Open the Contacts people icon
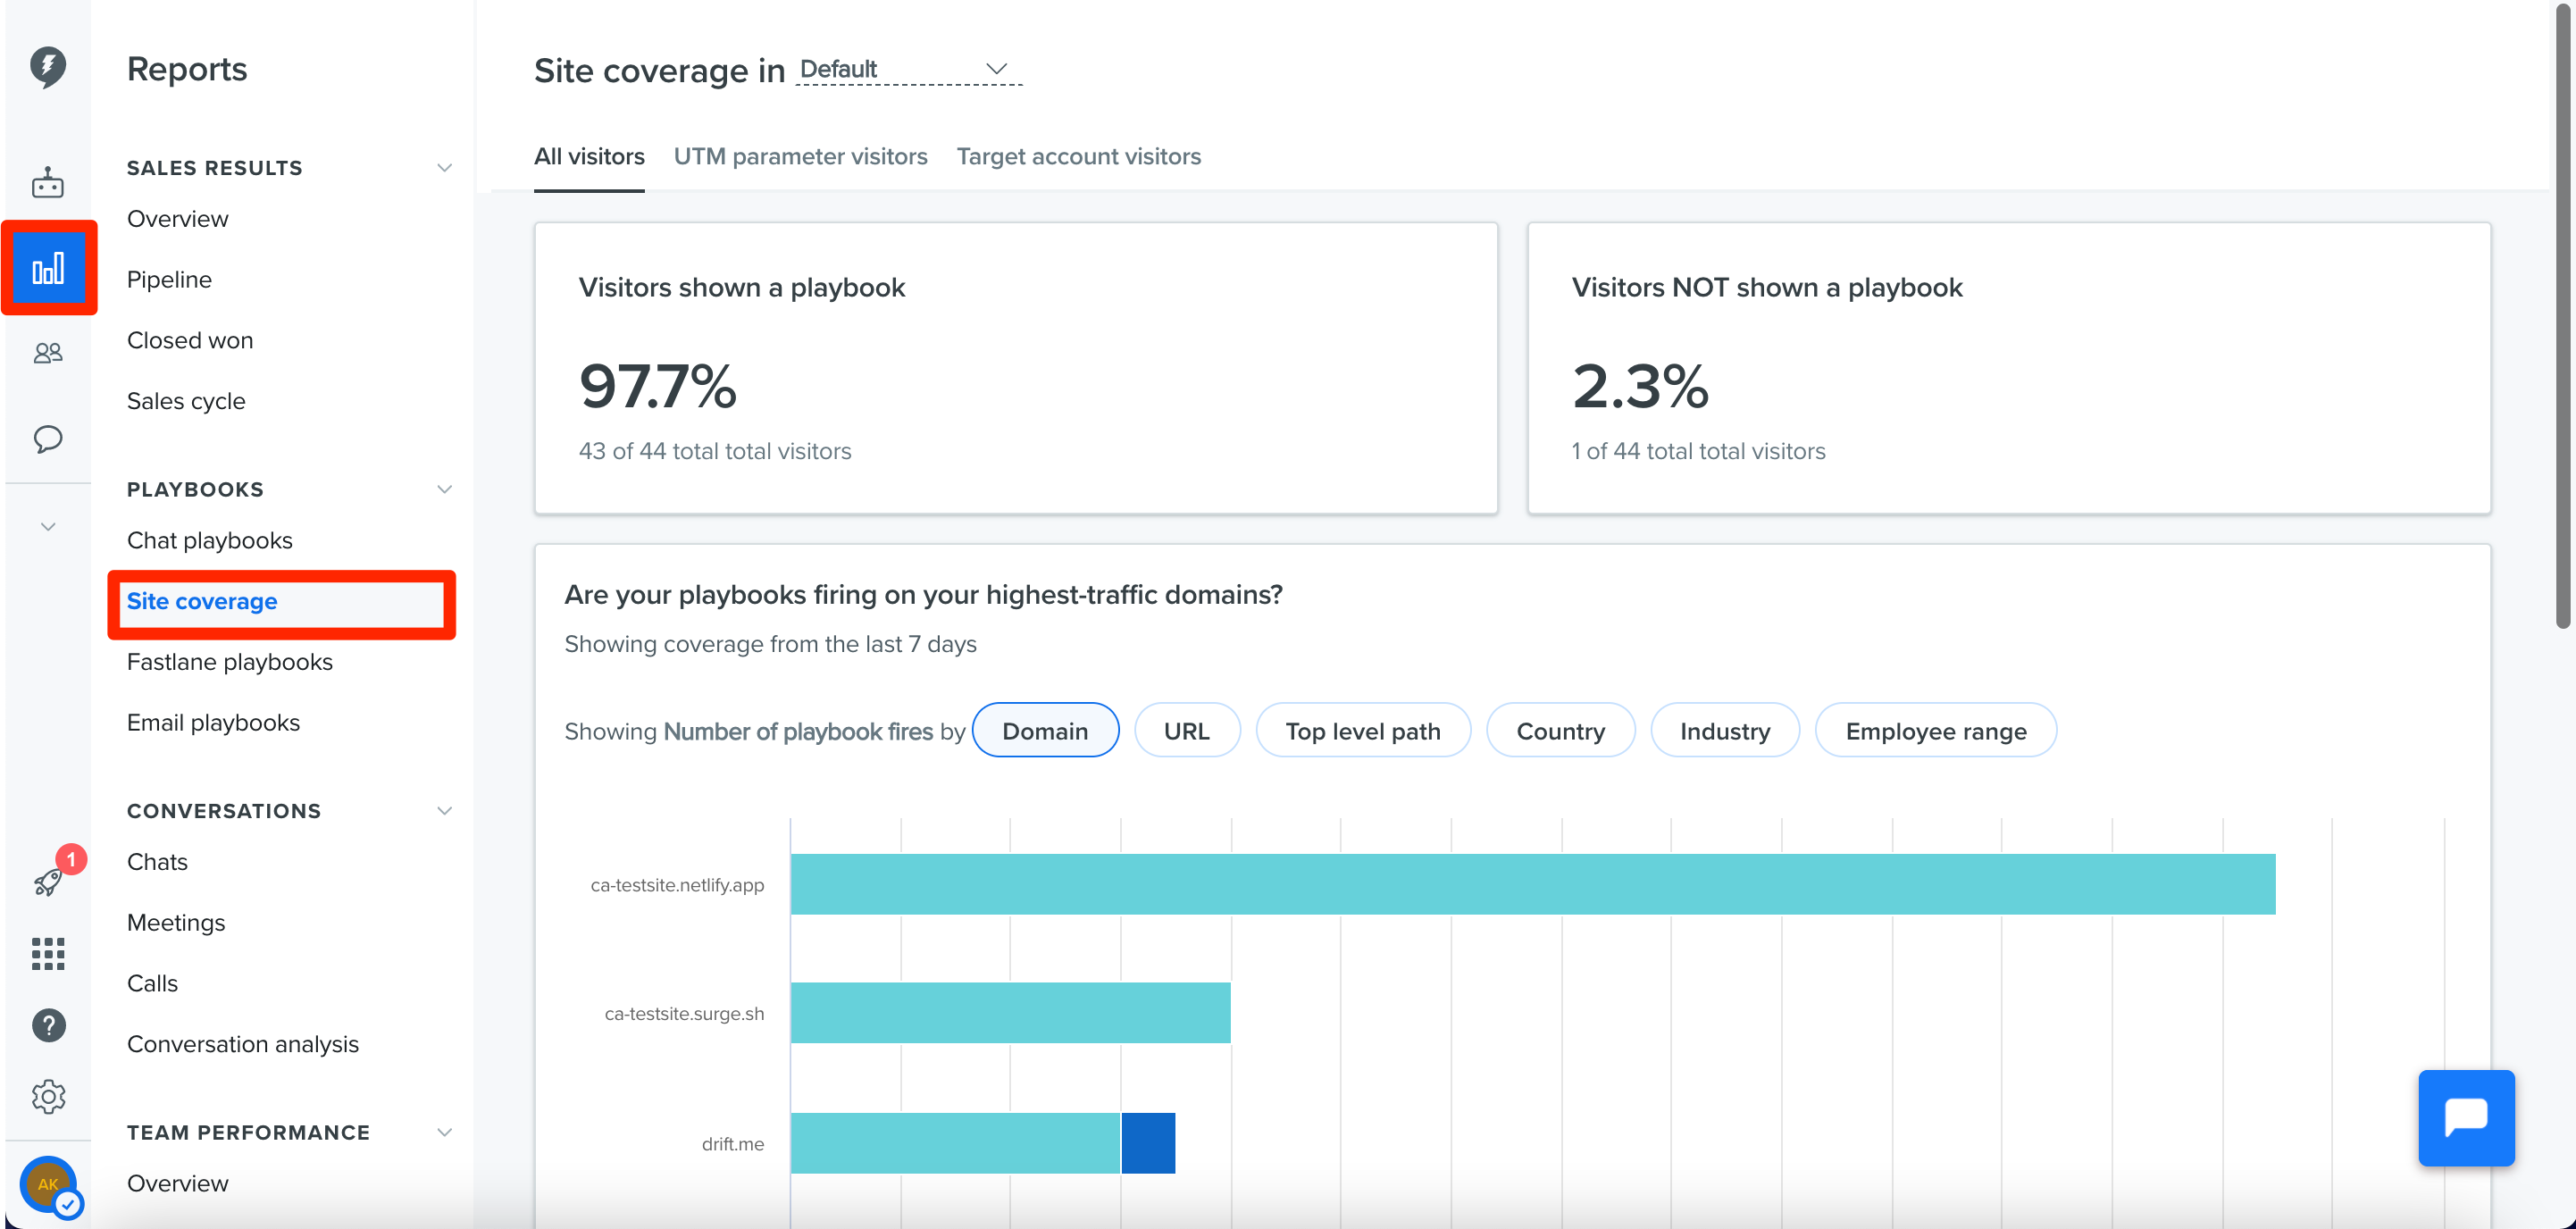This screenshot has height=1229, width=2576. pos(48,353)
